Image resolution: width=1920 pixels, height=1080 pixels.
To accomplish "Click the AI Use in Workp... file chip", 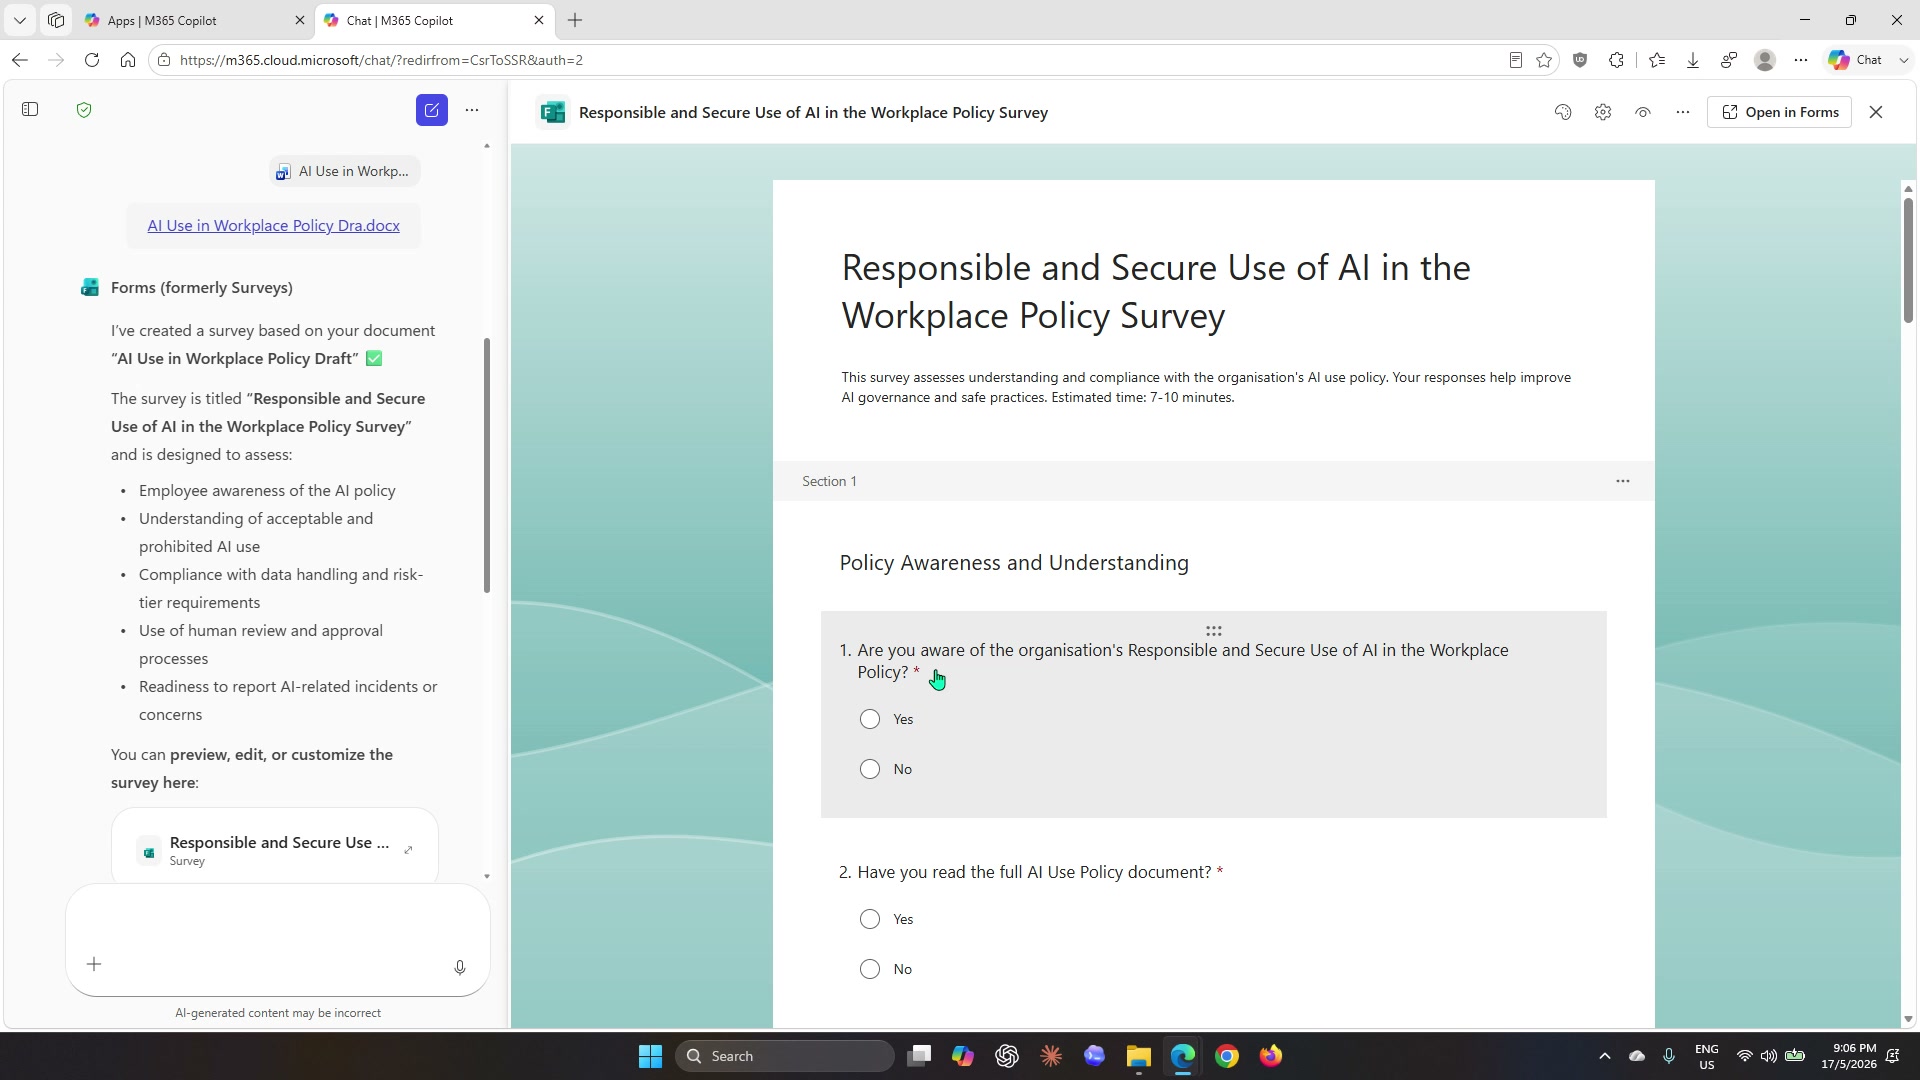I will tap(343, 171).
